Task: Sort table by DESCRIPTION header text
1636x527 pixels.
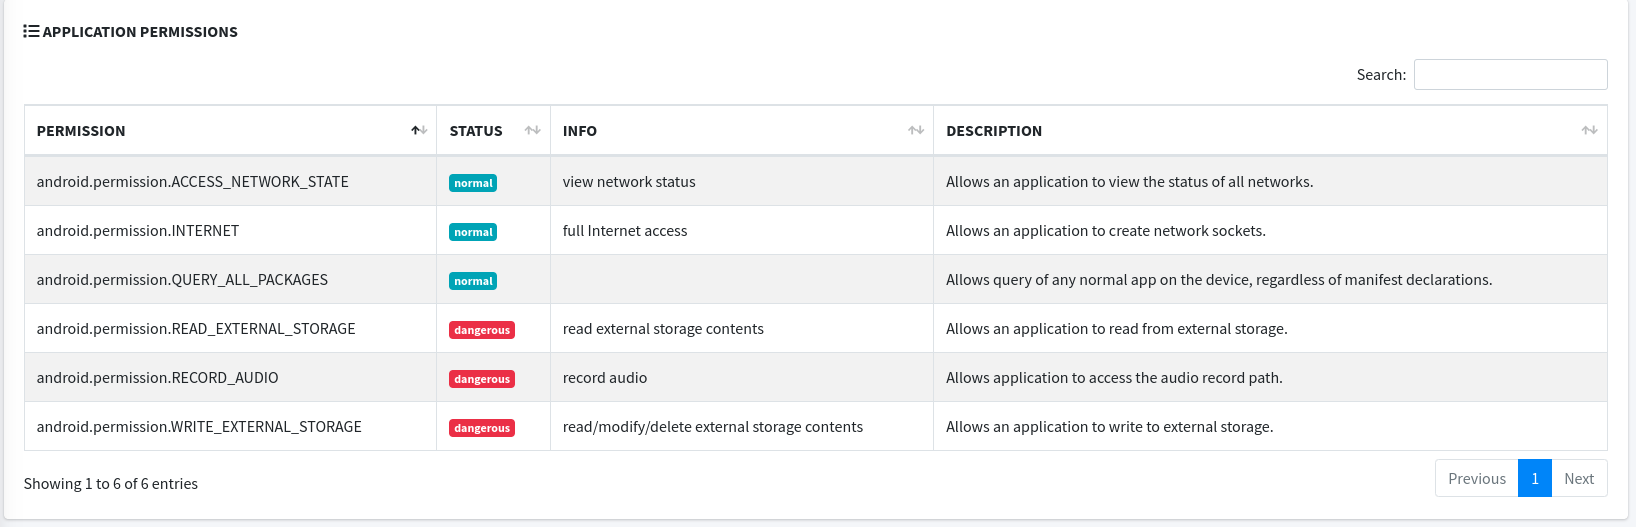Action: tap(993, 131)
